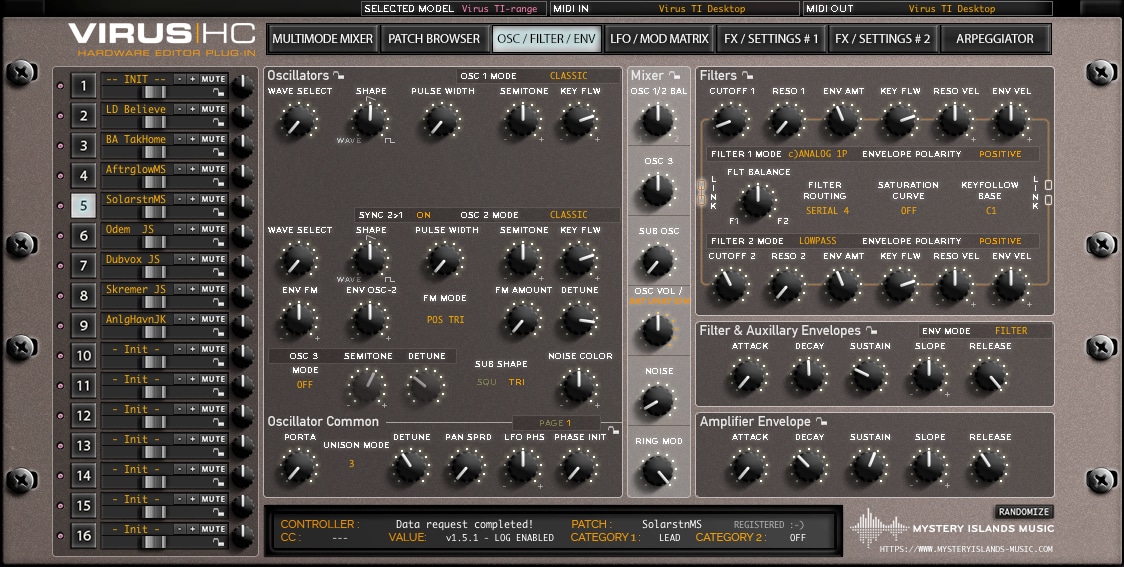Click the lock icon on the Dubvox JS part
This screenshot has width=1124, height=567.
coord(218,272)
